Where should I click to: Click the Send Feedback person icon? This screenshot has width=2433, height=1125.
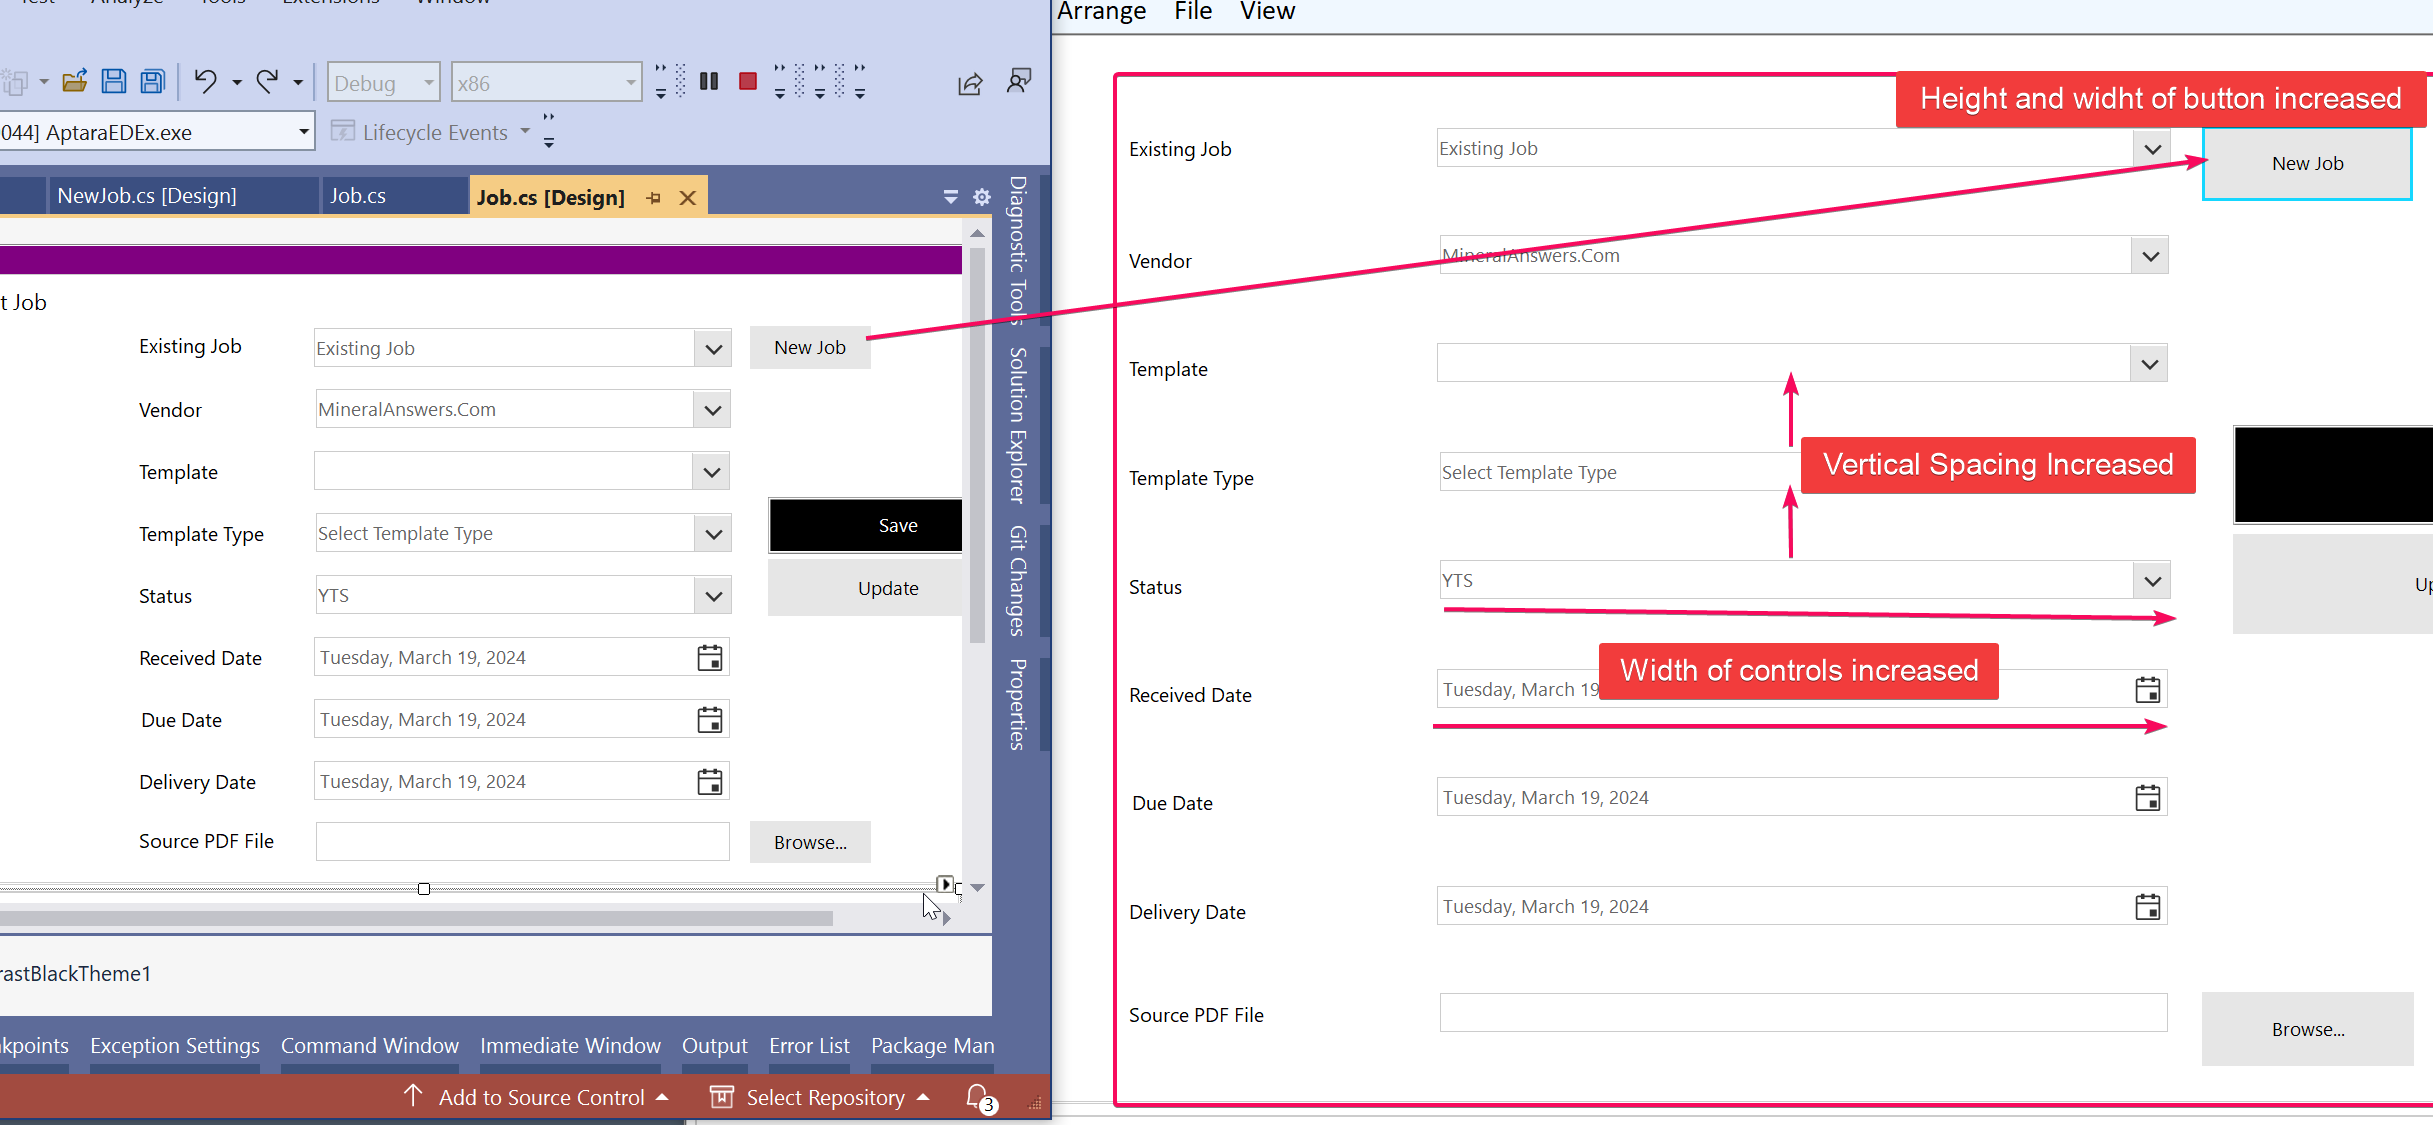(1019, 82)
